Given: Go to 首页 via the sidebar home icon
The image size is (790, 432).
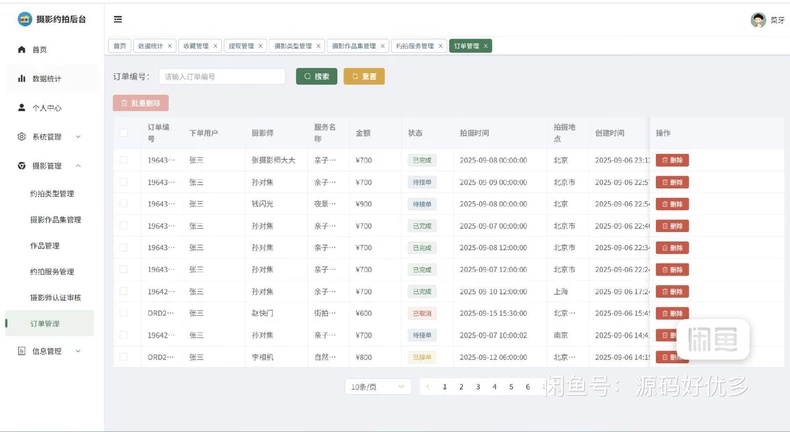Looking at the screenshot, I should 21,49.
